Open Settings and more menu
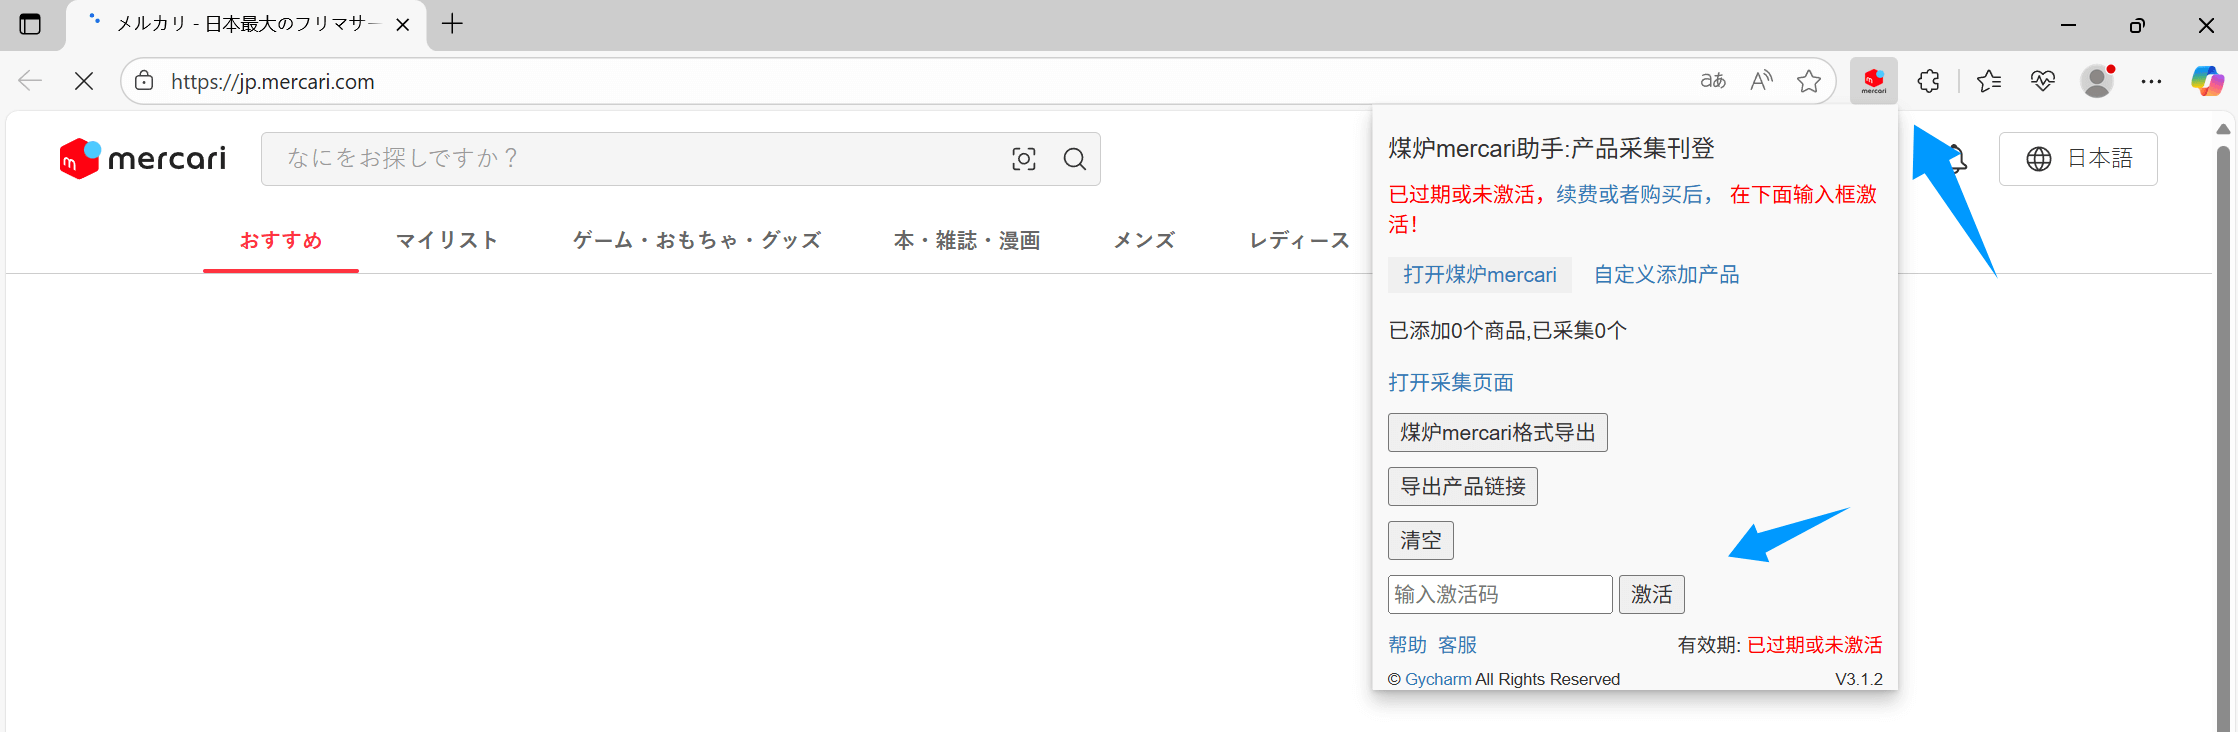Screen dimensions: 2238x732 point(2151,81)
